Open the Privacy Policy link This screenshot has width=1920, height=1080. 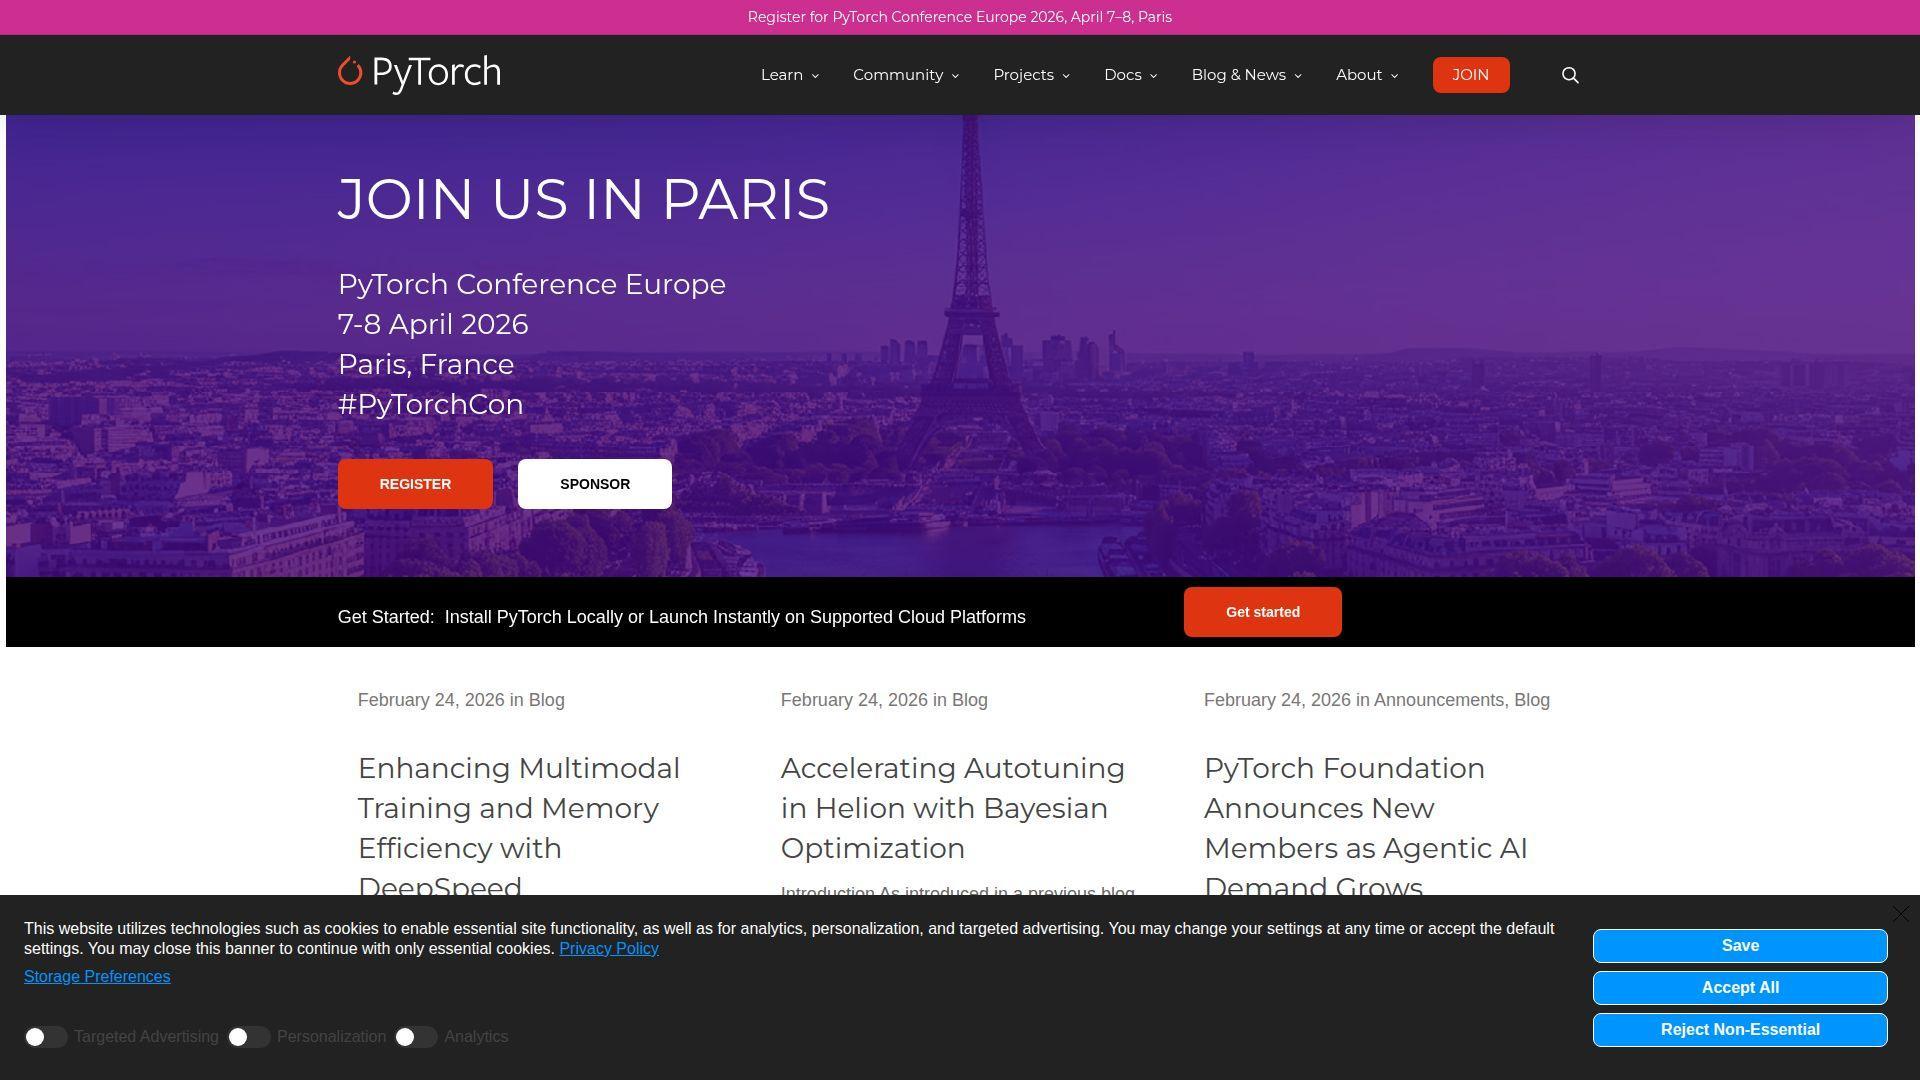[x=608, y=949]
